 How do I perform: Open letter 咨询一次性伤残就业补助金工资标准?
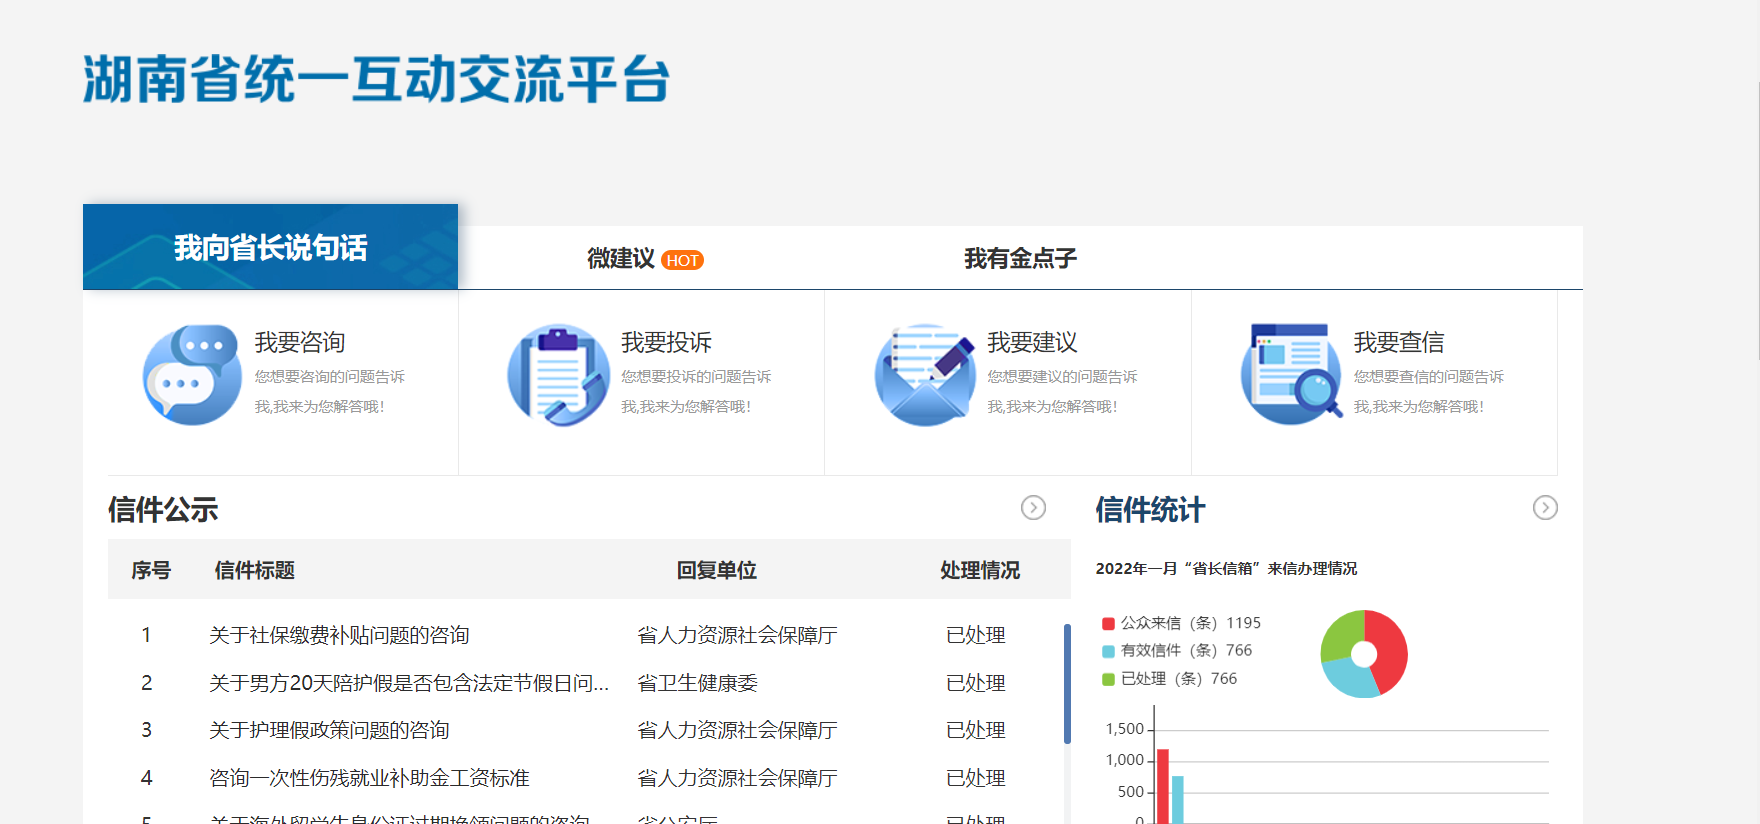point(369,778)
